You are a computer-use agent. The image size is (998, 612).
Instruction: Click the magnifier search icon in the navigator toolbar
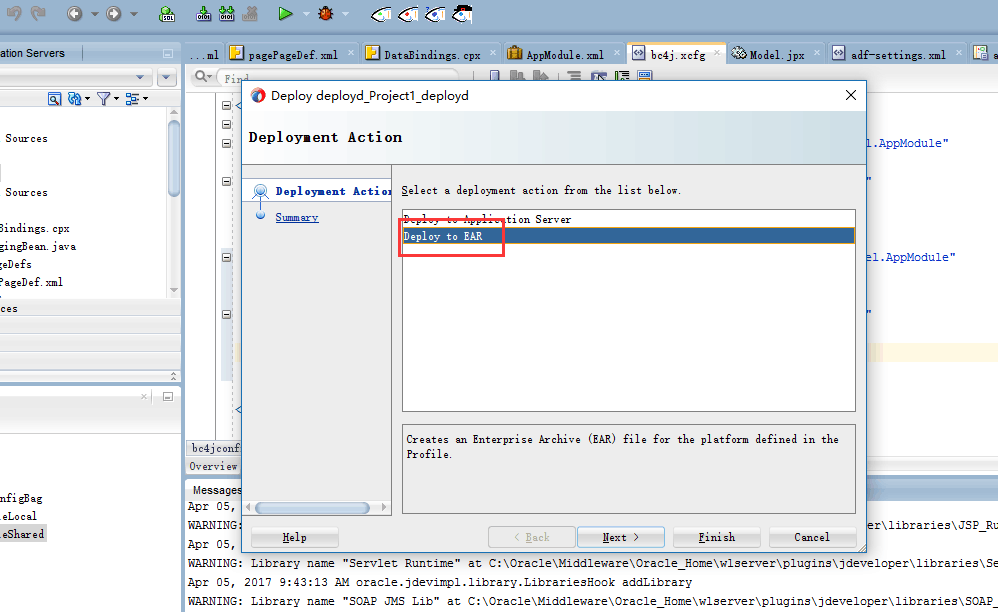coord(55,99)
